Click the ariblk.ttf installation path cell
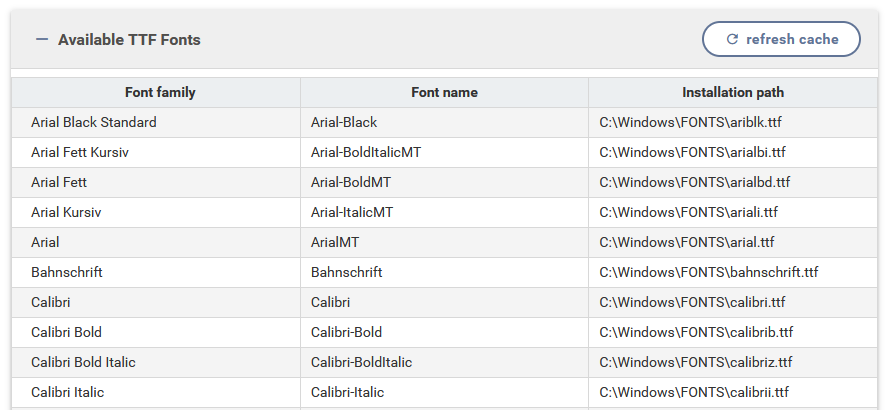The image size is (887, 410). coord(688,122)
